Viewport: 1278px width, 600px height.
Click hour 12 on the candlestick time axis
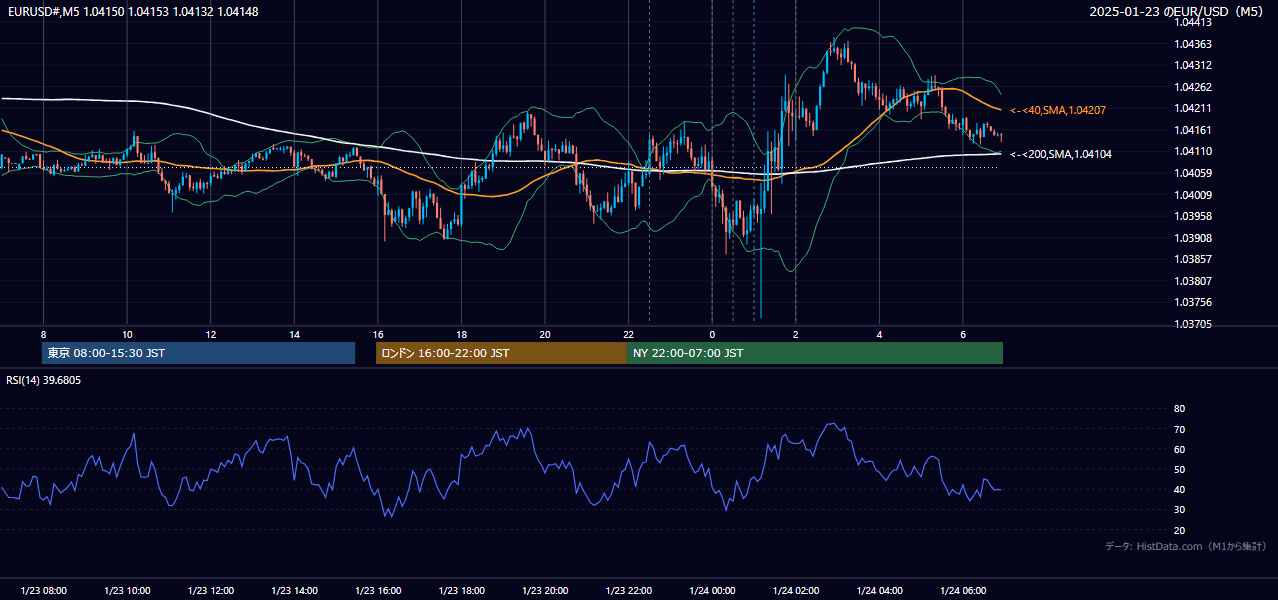pos(210,334)
